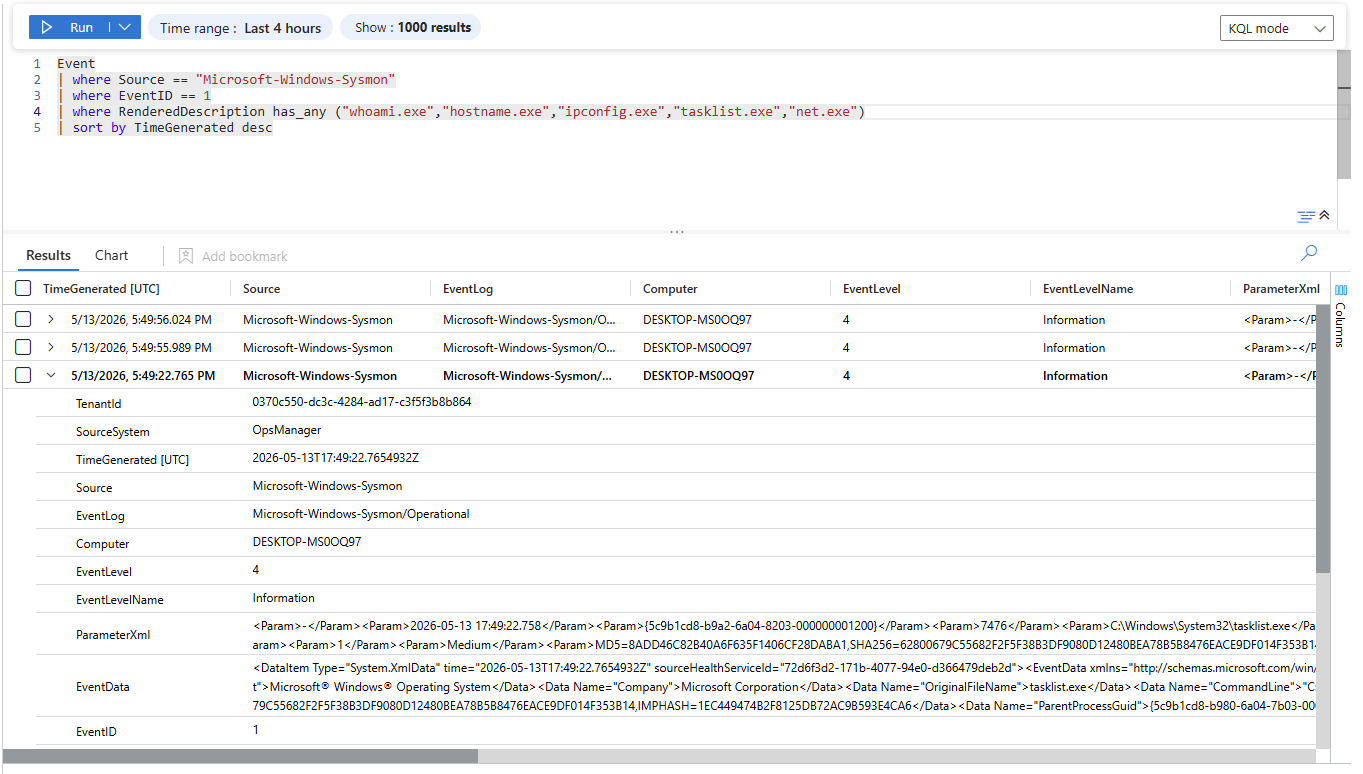Open the results search magnifier icon

pyautogui.click(x=1309, y=253)
